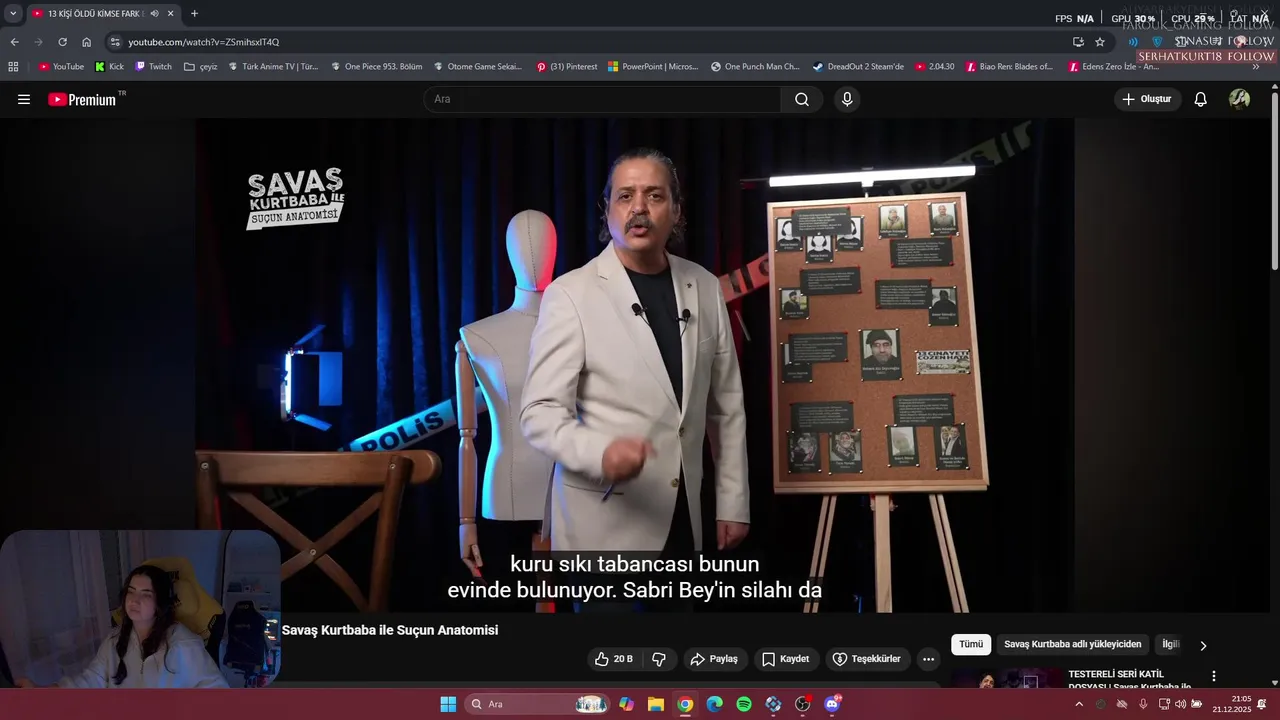Open more actions three-dot menu under video

[x=928, y=659]
